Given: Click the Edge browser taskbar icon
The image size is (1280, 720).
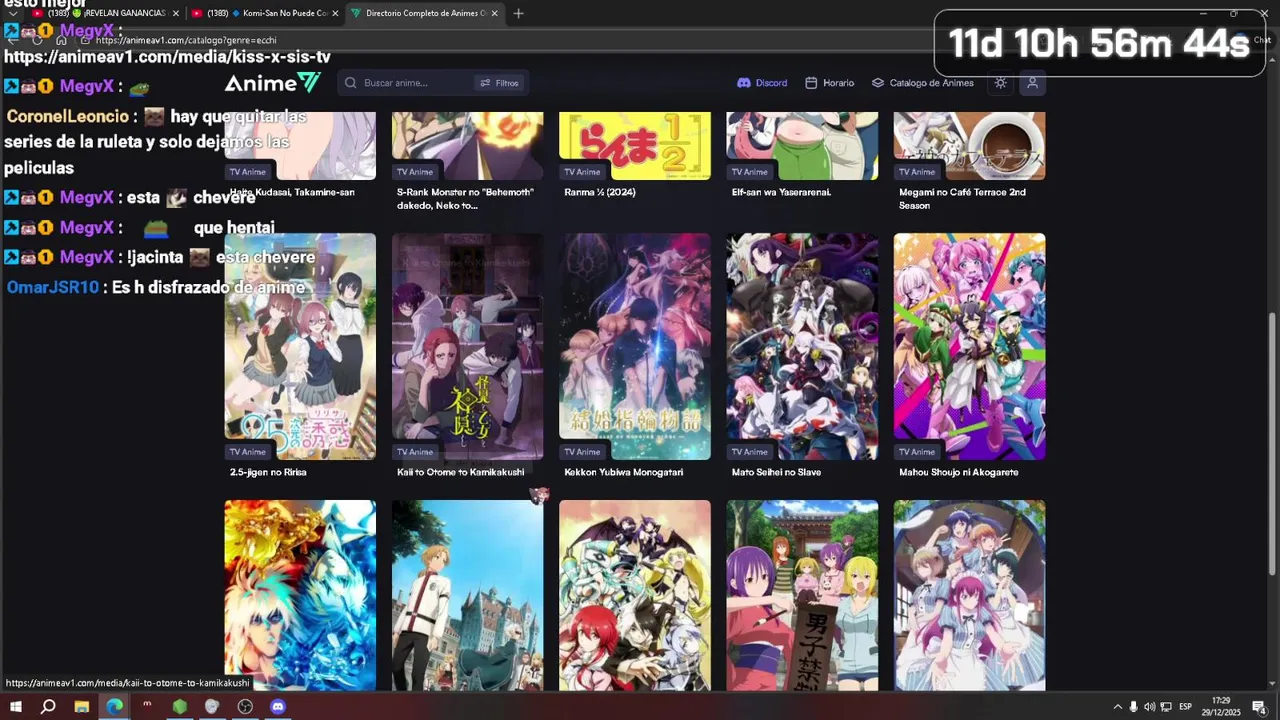Looking at the screenshot, I should (x=114, y=706).
